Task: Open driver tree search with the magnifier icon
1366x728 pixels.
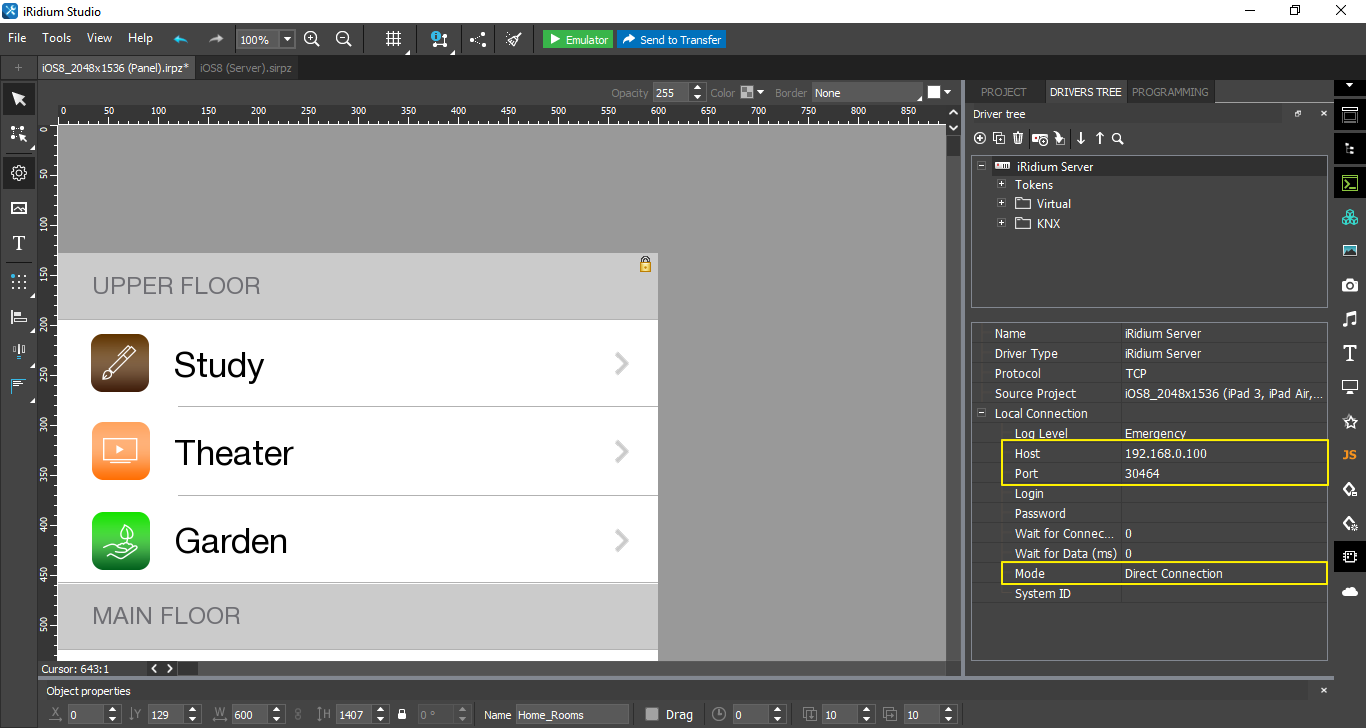Action: point(1118,138)
